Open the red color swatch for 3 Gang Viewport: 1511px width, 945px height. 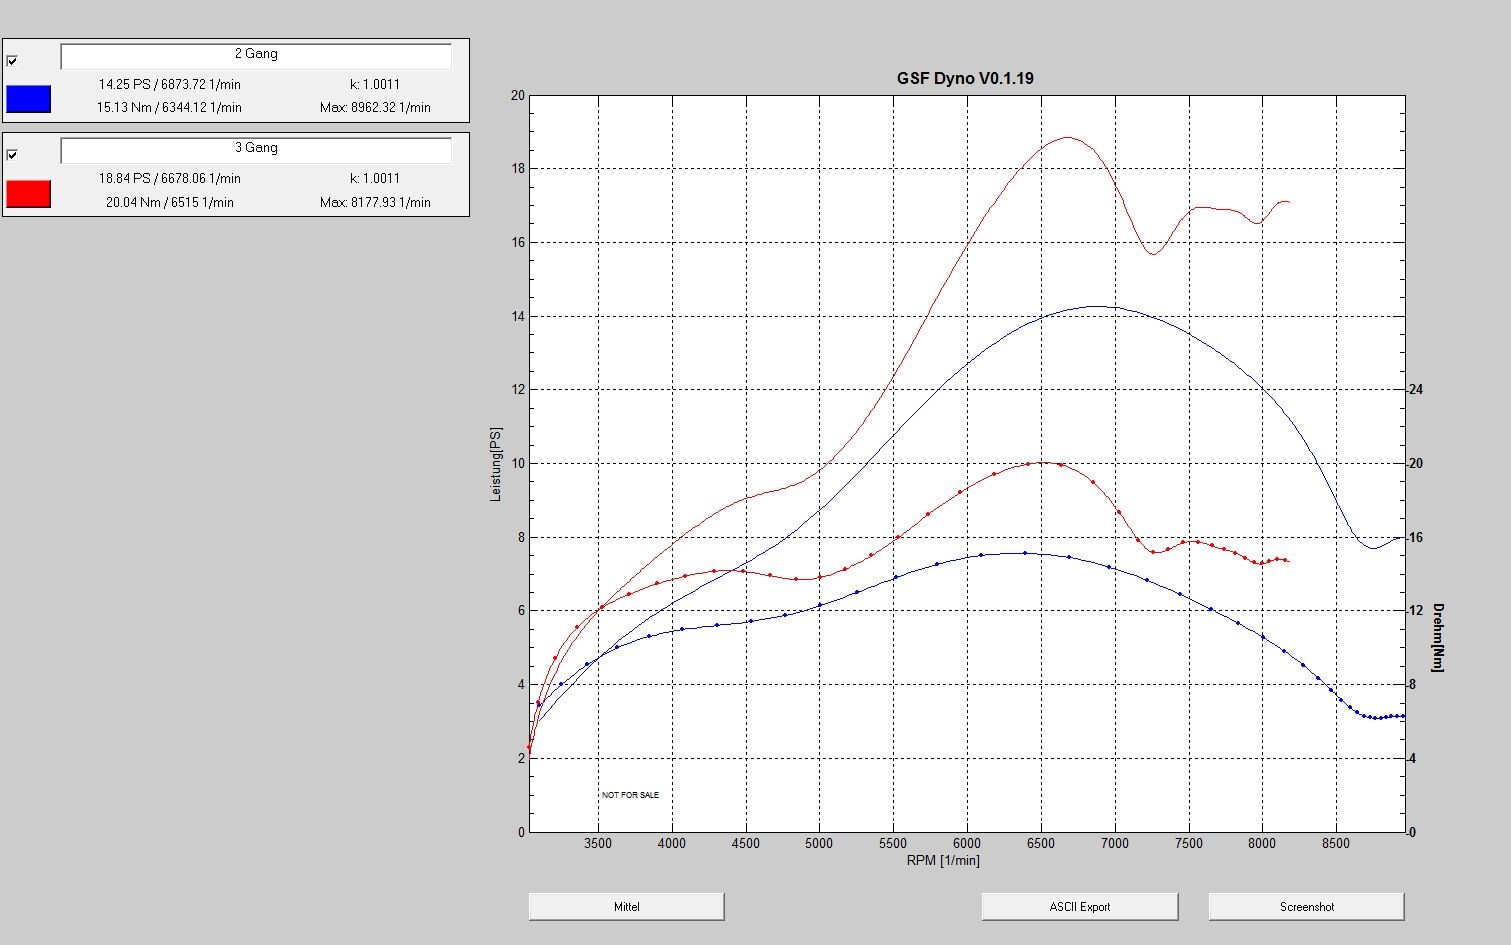tap(28, 193)
